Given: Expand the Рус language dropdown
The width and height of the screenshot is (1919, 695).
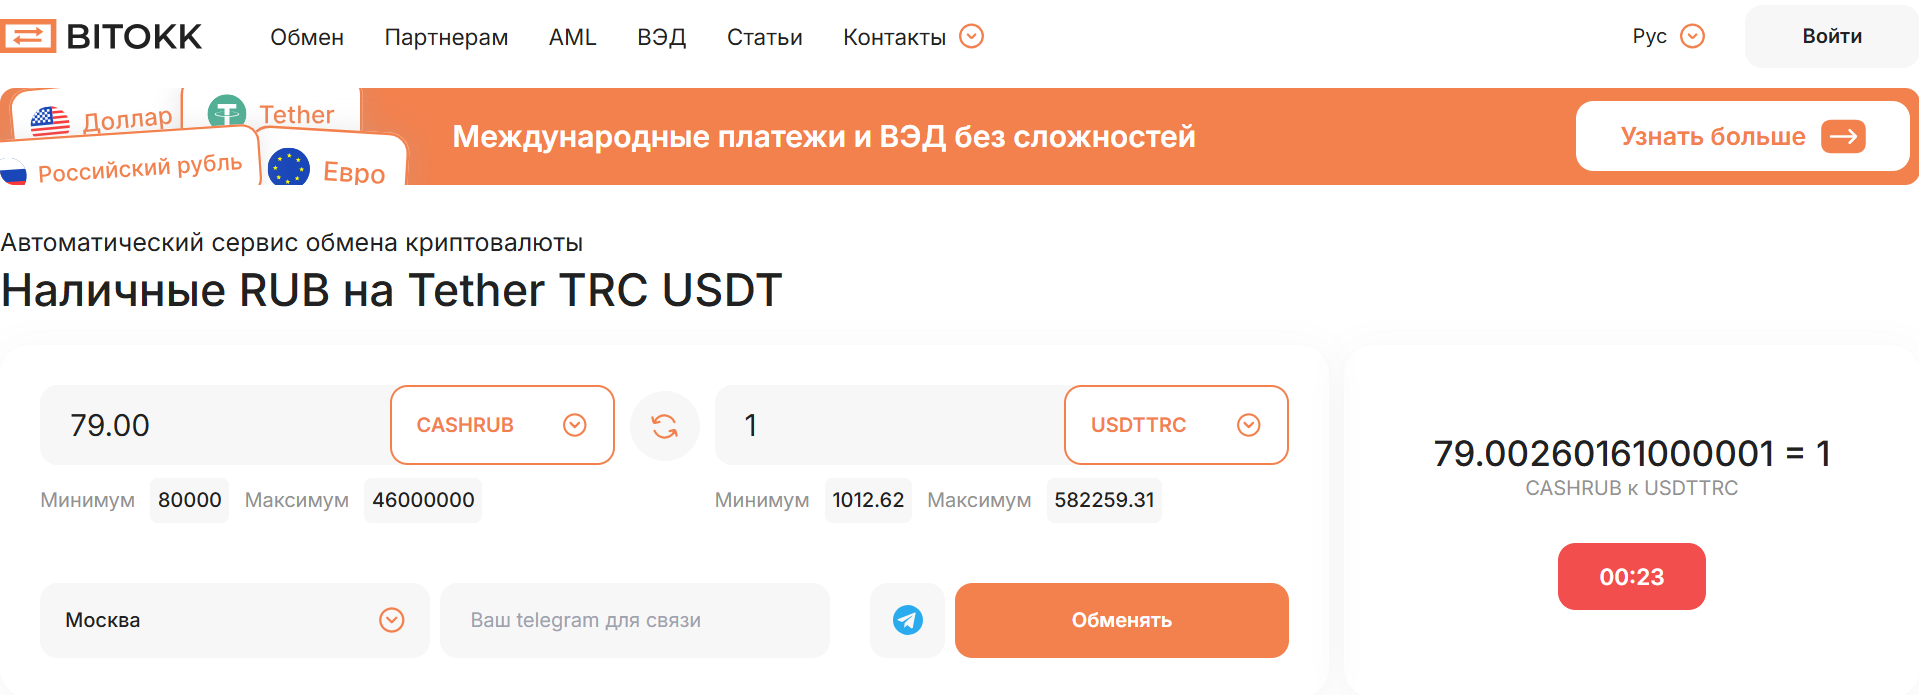Looking at the screenshot, I should coord(1693,36).
